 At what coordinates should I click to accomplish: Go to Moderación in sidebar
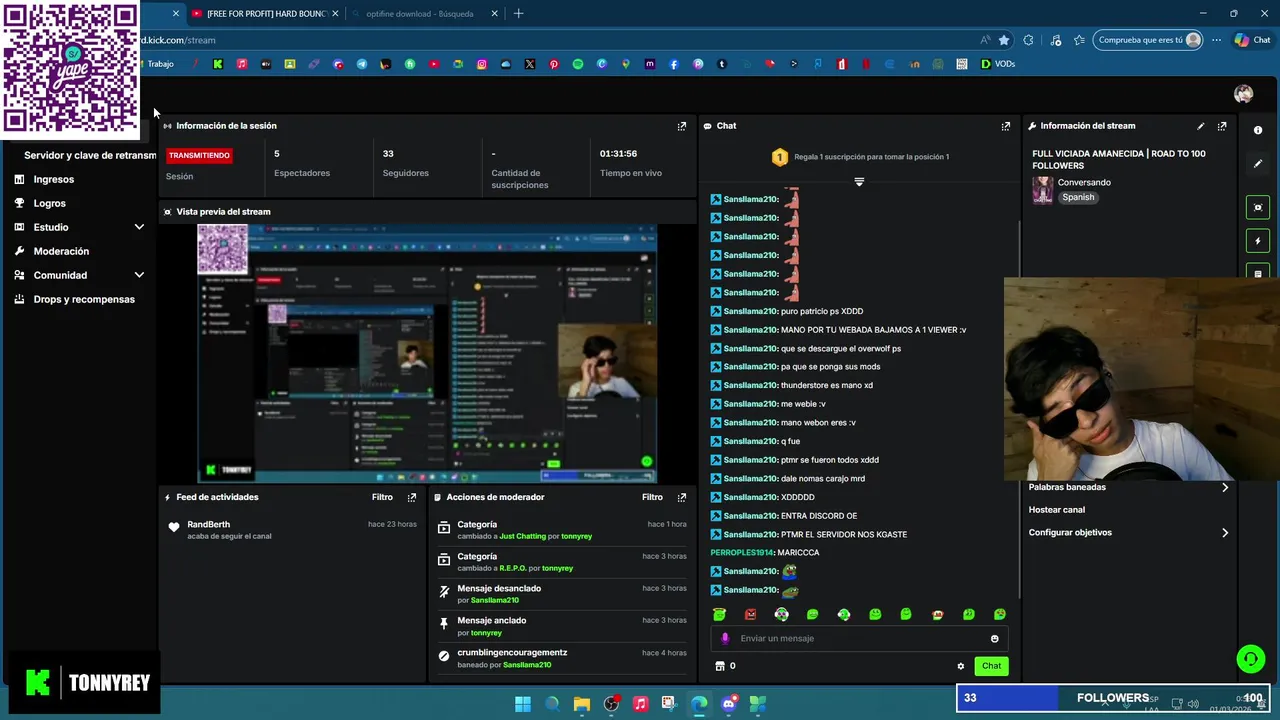click(61, 251)
